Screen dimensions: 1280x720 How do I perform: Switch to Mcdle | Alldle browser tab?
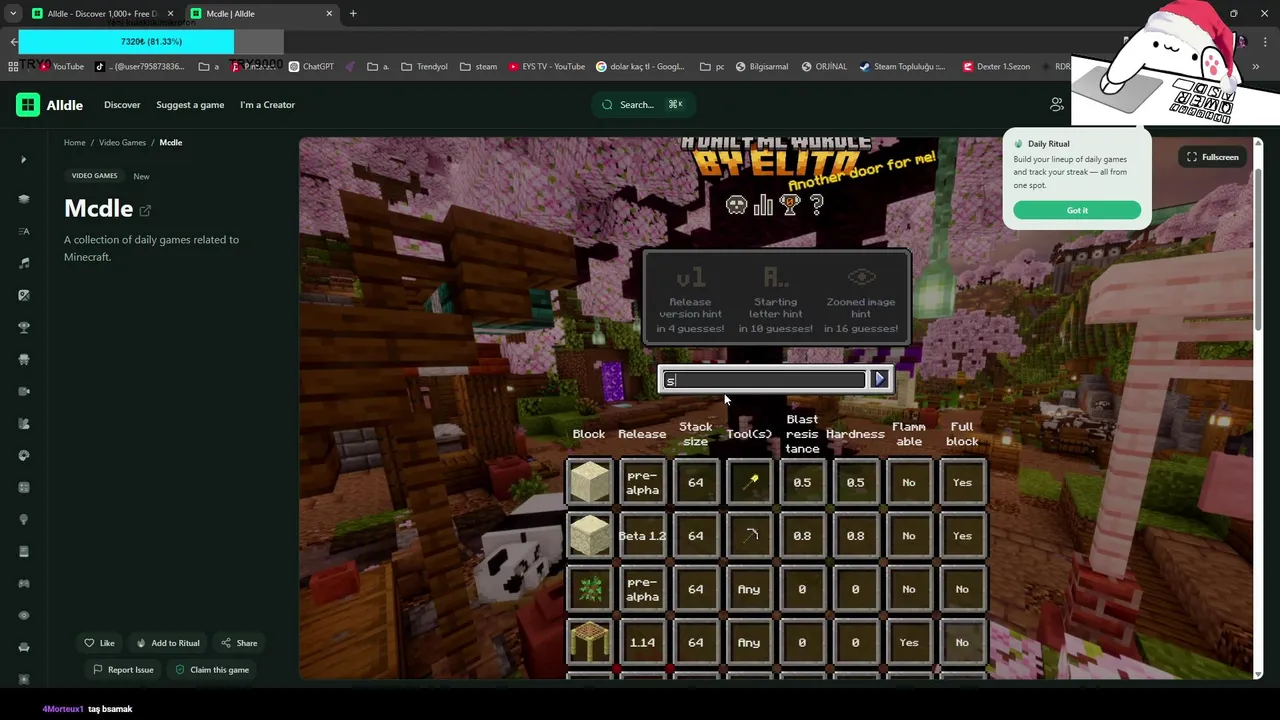click(261, 14)
